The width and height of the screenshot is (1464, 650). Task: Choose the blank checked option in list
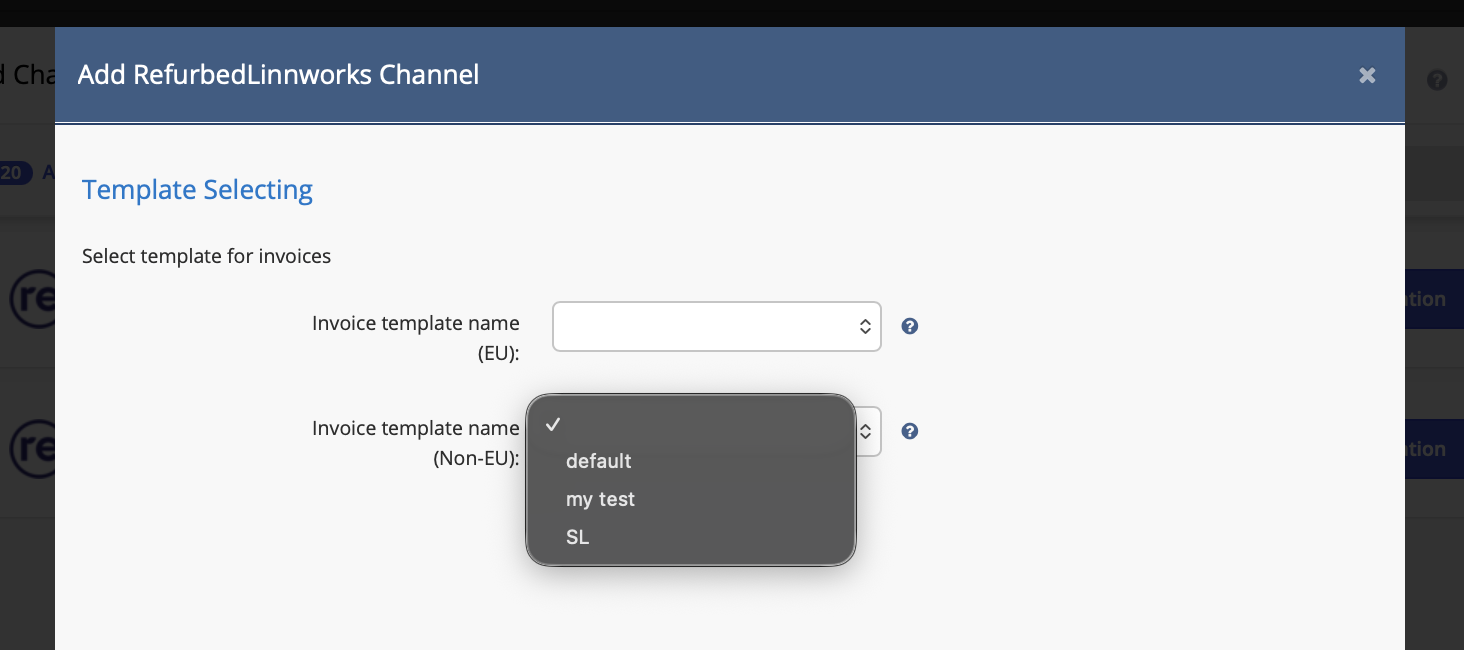click(x=691, y=424)
